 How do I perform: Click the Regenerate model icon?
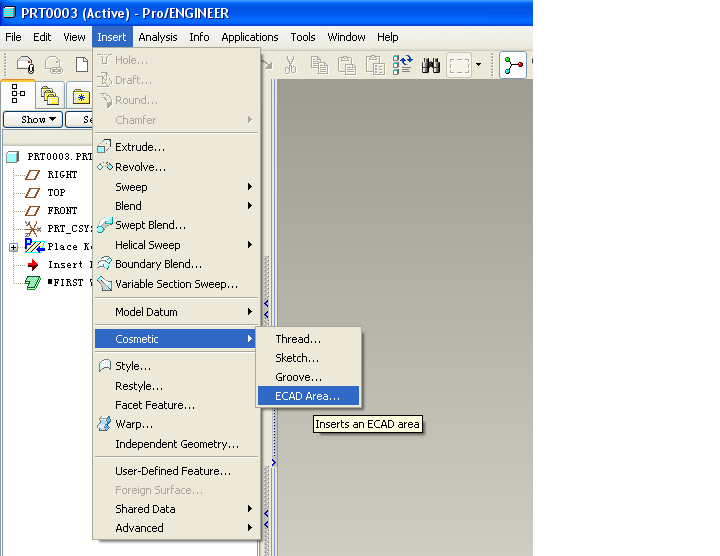403,65
